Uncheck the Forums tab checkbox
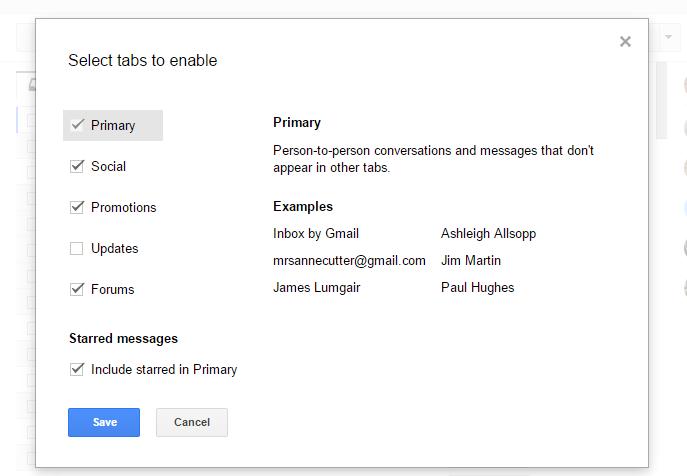The image size is (687, 476). (77, 289)
